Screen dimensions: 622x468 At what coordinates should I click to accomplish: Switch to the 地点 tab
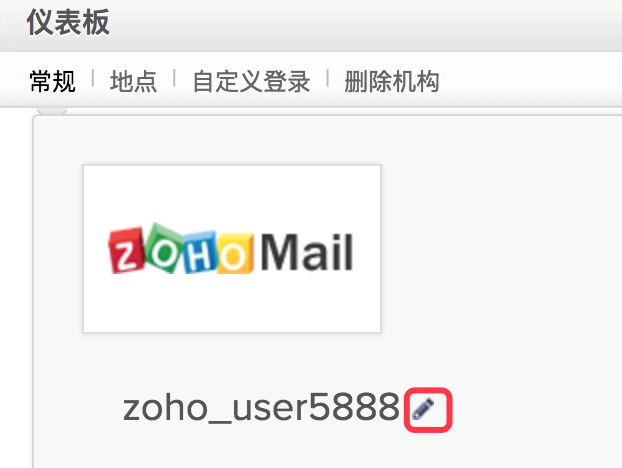click(133, 81)
